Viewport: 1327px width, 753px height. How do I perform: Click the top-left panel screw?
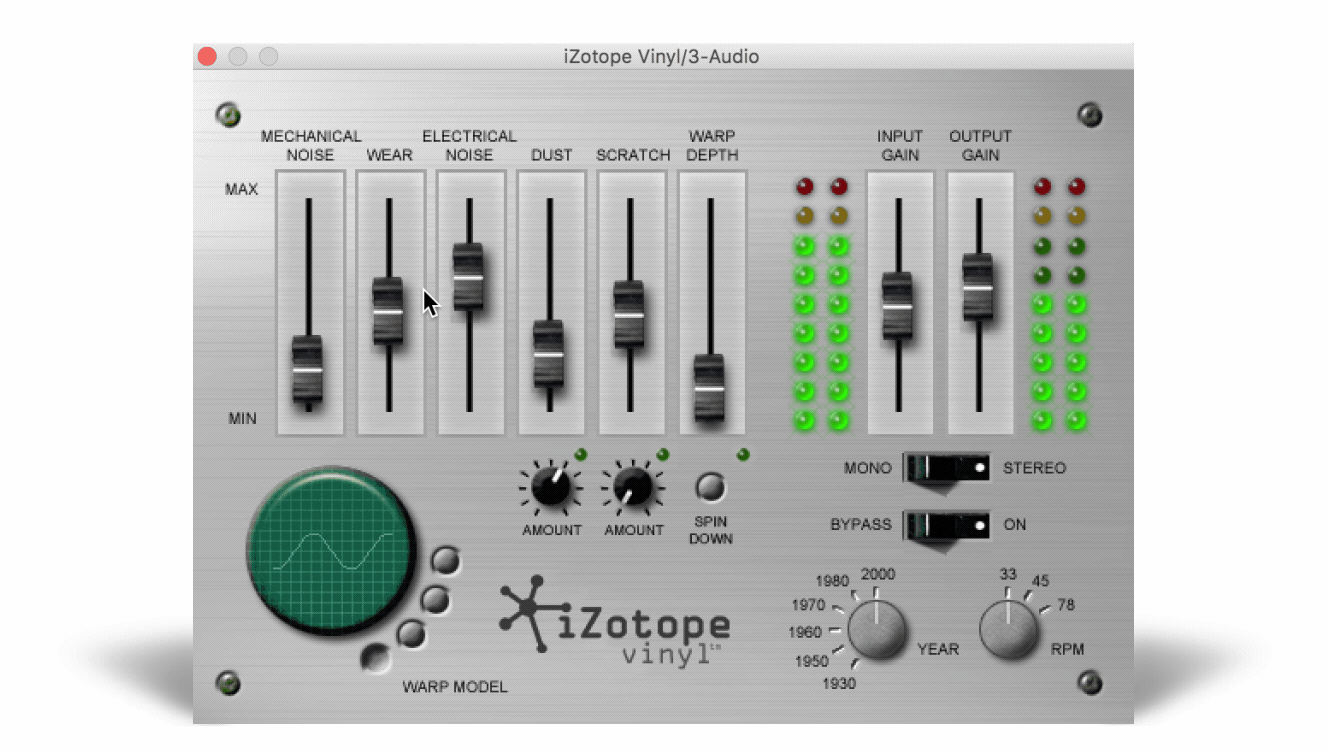click(x=228, y=114)
